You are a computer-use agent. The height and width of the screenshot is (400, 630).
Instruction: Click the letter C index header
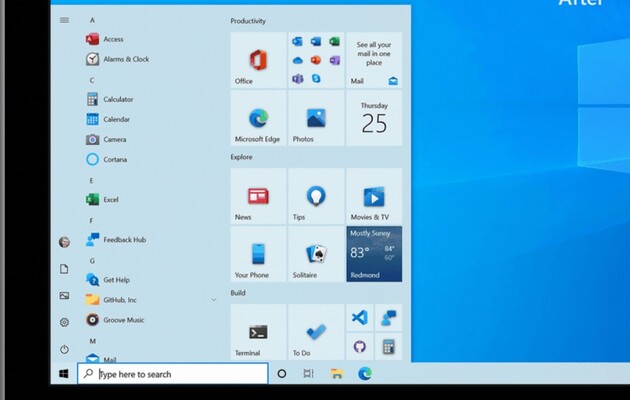92,80
